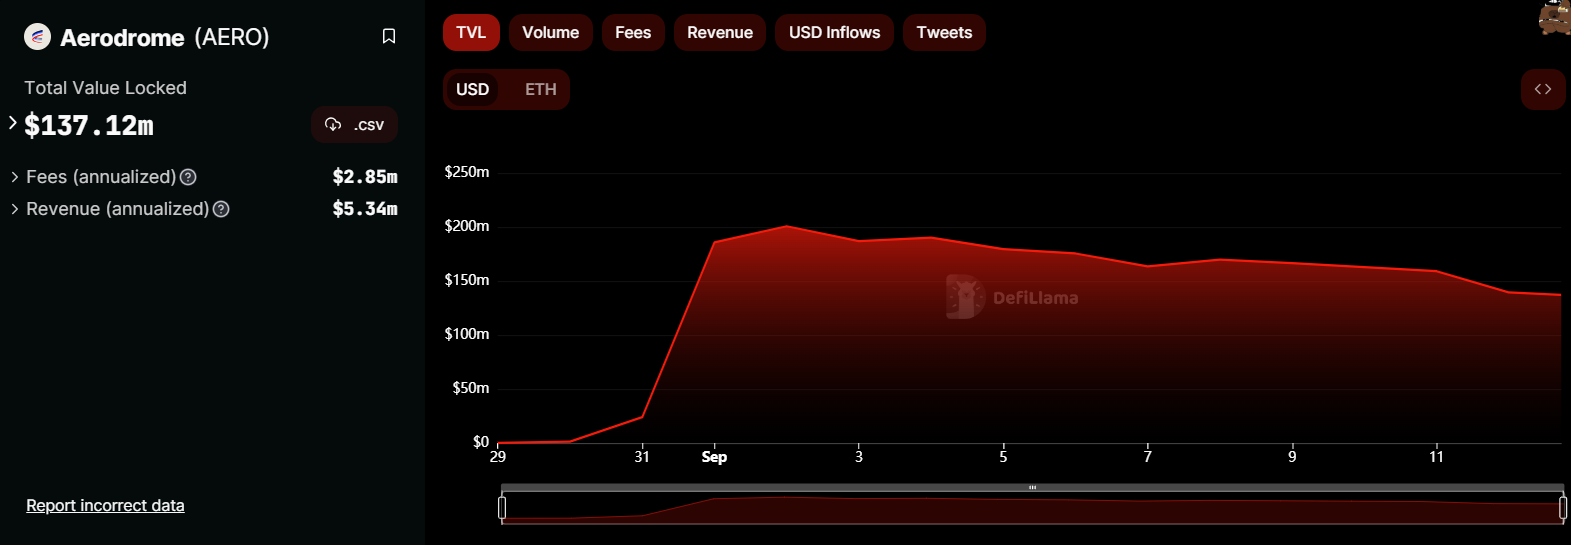Click the help icon next to Revenue (annualized)
Image resolution: width=1571 pixels, height=545 pixels.
(x=222, y=209)
